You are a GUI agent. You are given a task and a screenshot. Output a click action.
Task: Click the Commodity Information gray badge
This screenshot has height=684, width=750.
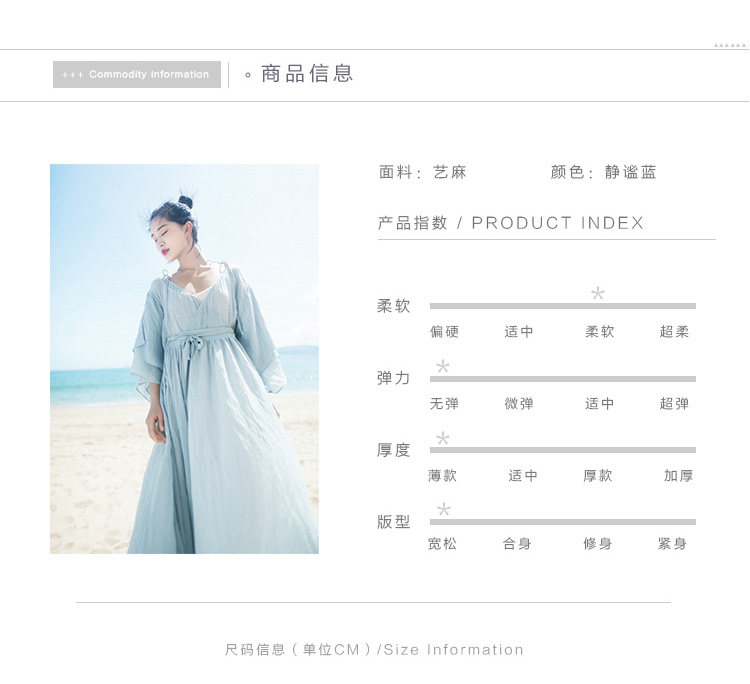click(137, 74)
